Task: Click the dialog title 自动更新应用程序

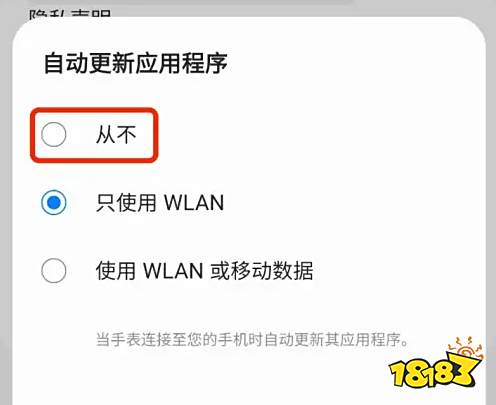Action: click(136, 63)
